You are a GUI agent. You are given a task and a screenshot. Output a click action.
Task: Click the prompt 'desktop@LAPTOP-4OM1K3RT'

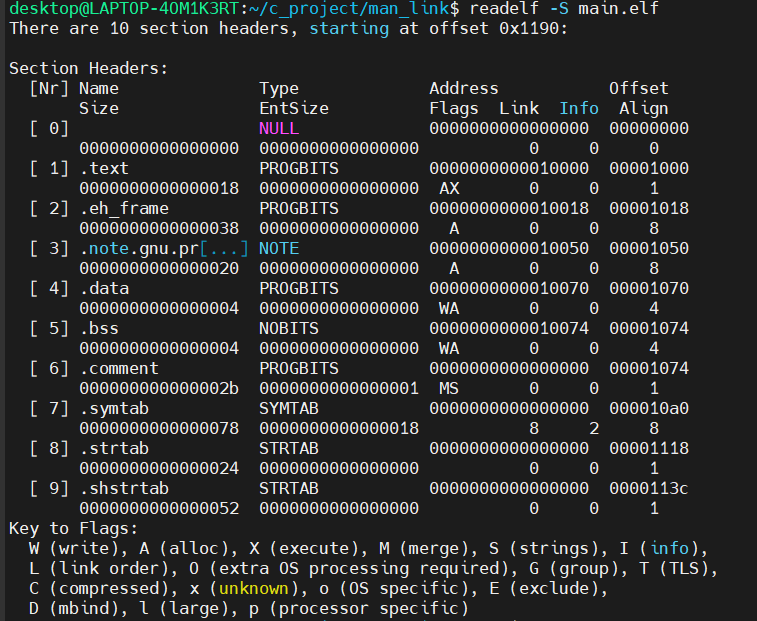pyautogui.click(x=124, y=8)
